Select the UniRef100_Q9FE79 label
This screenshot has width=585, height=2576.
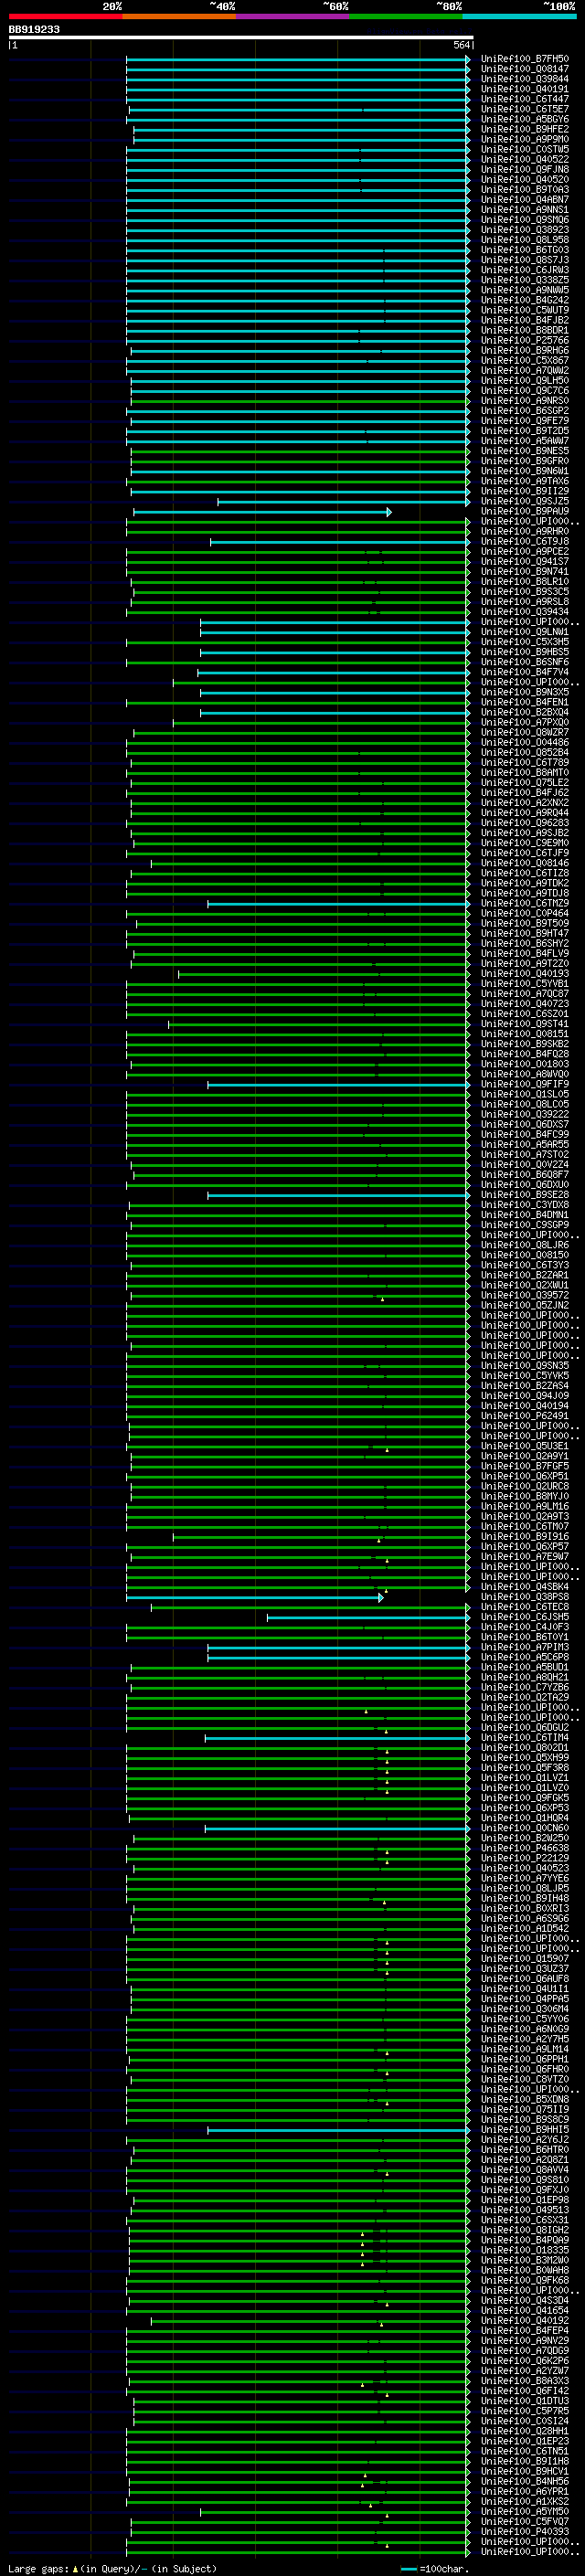click(525, 421)
